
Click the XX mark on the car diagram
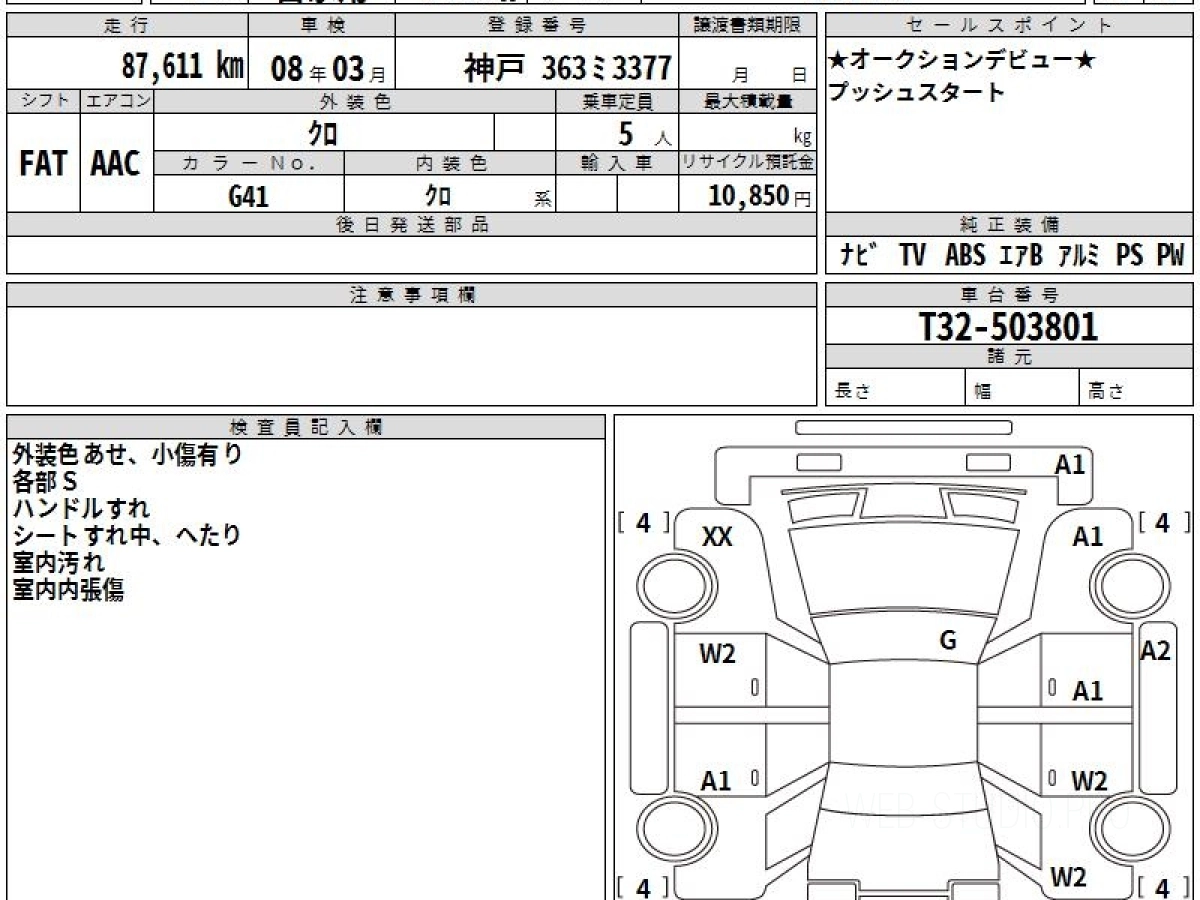coord(717,537)
